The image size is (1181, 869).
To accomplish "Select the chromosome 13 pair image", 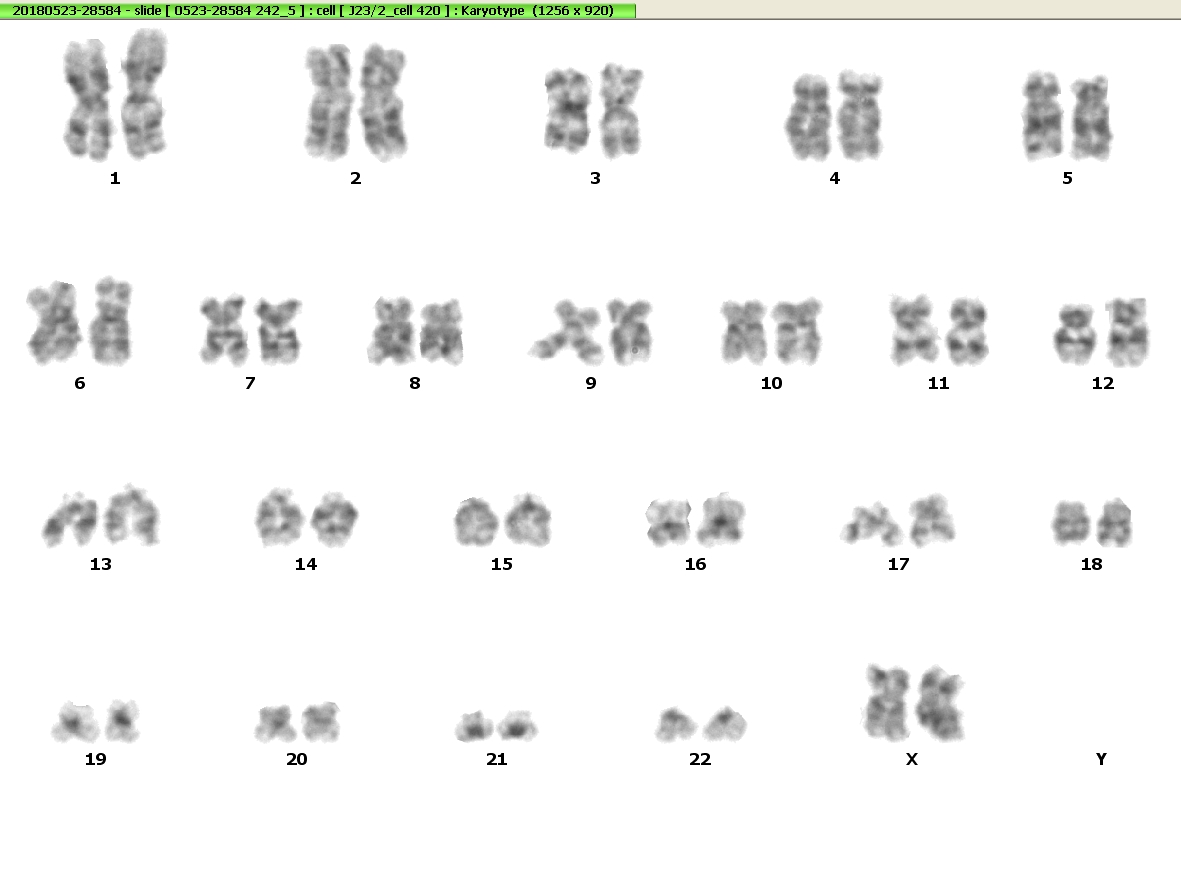I will [x=100, y=516].
